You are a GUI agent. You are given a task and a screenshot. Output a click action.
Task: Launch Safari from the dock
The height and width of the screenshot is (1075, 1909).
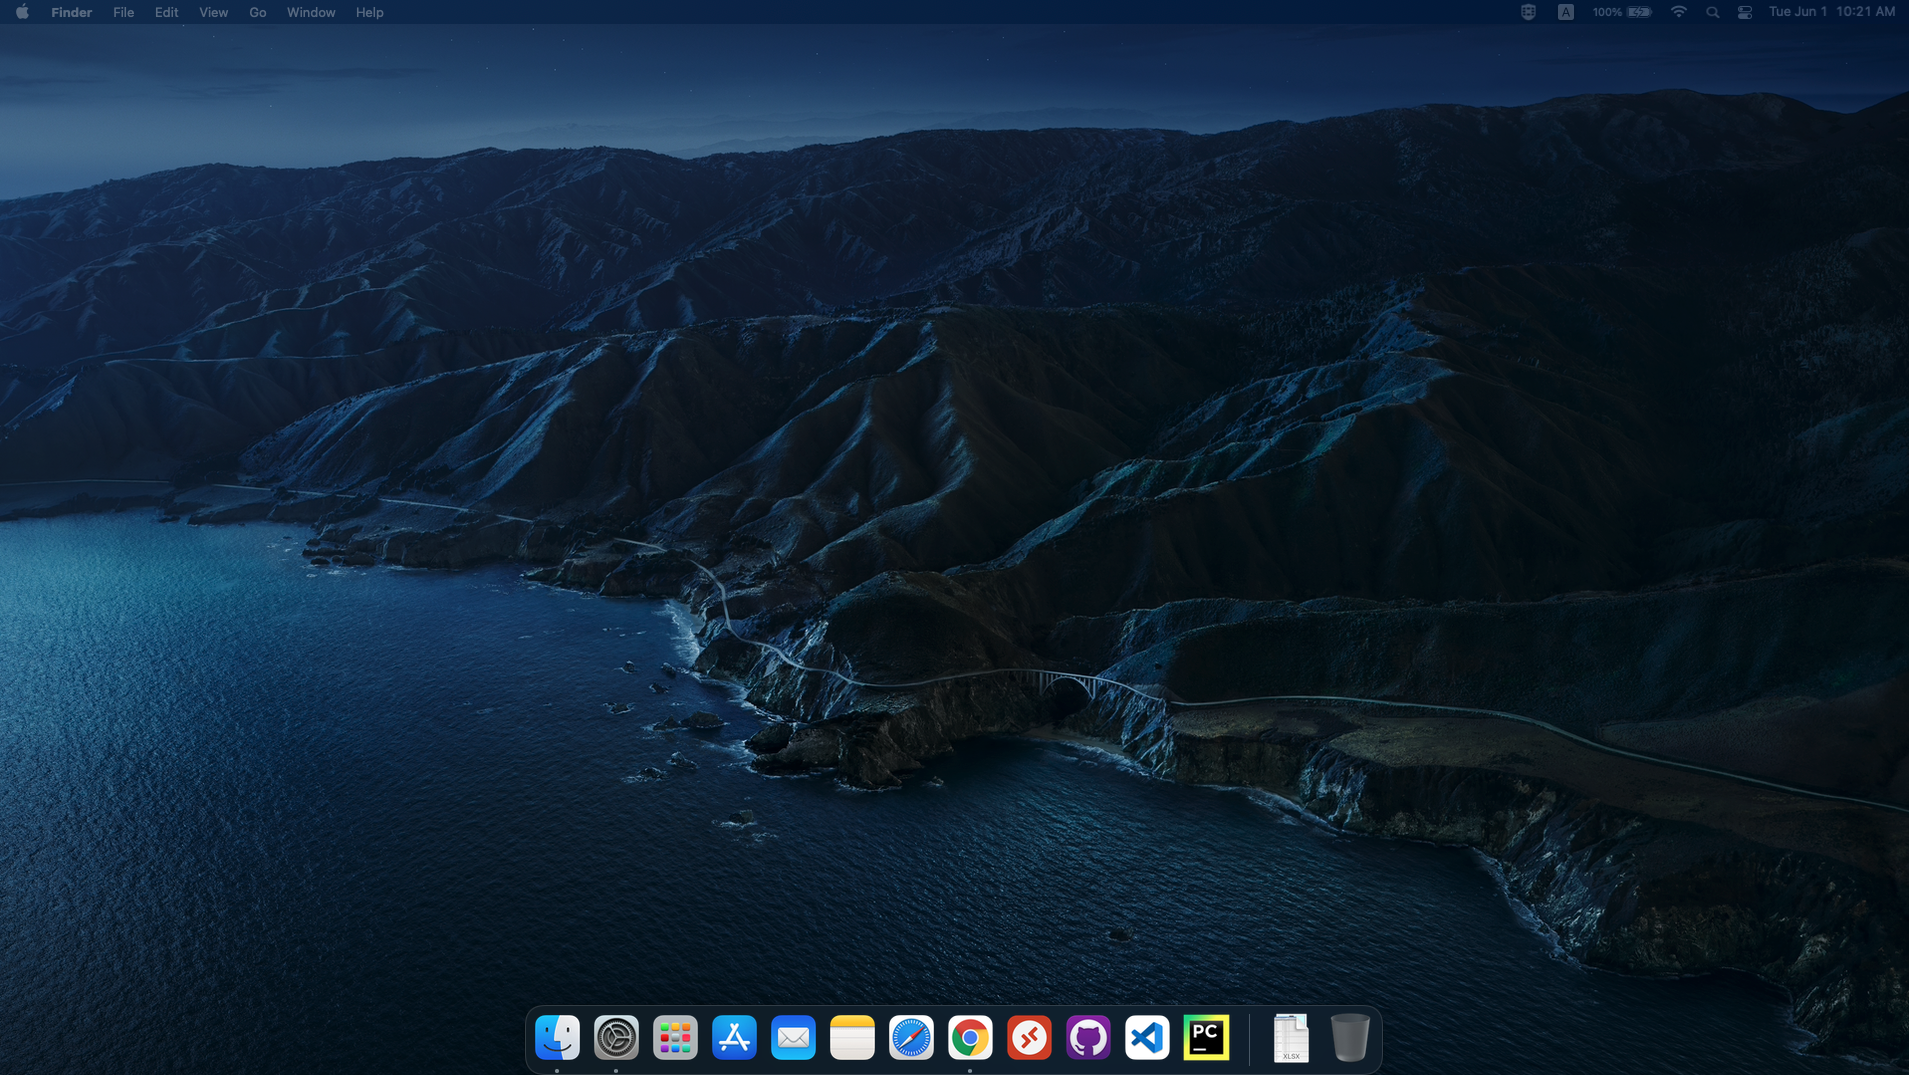click(x=911, y=1037)
